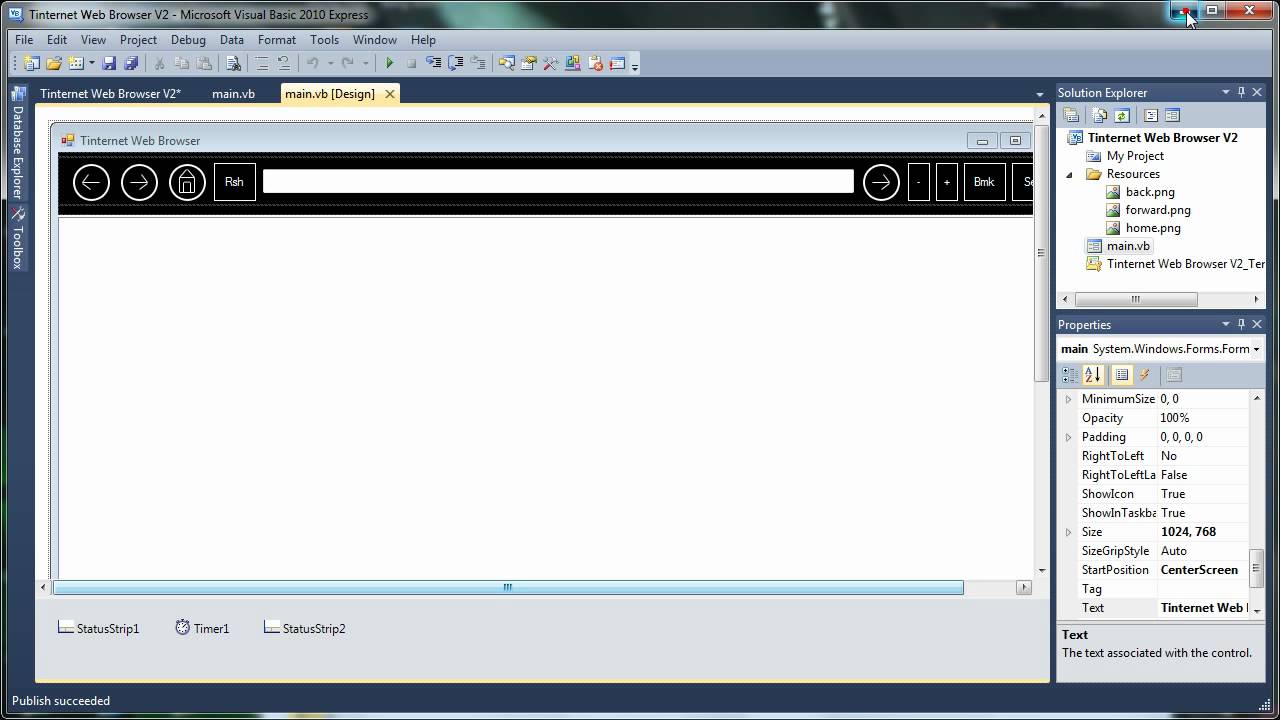Open the Undo history dropdown arrow
Viewport: 1280px width, 720px height.
330,63
